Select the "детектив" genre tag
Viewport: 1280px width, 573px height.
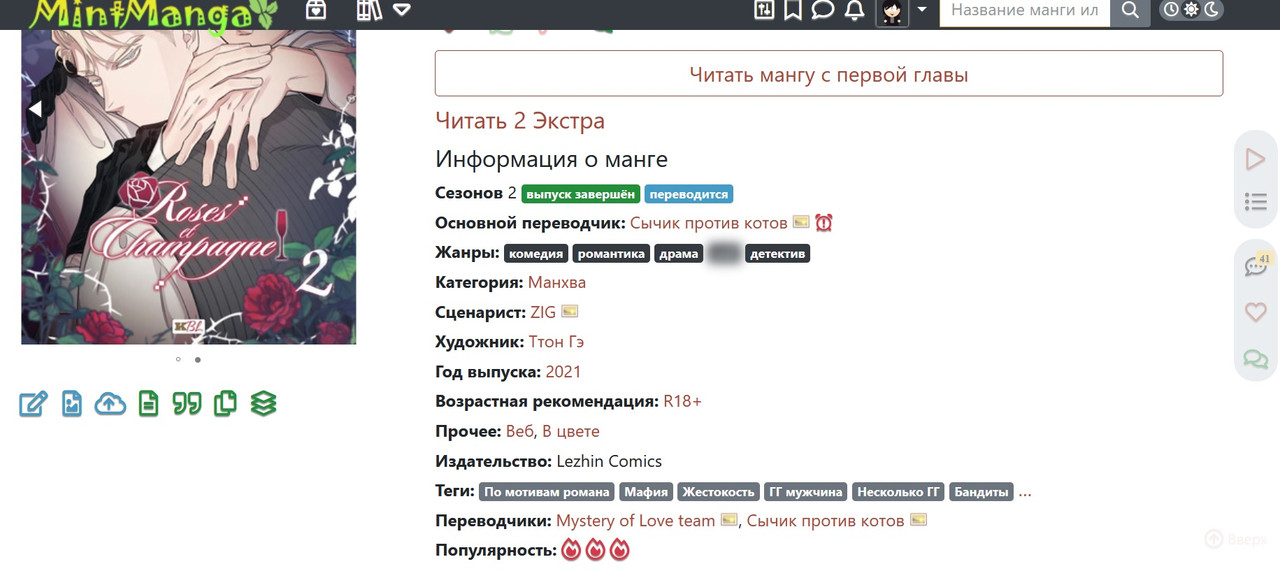(777, 254)
